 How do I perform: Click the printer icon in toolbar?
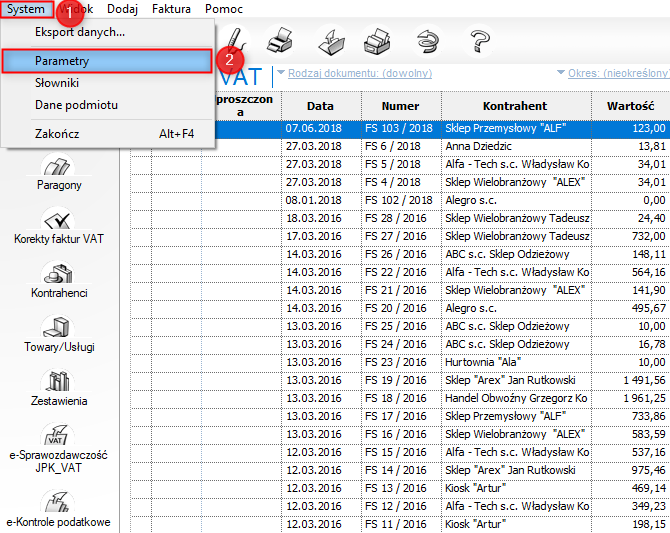(280, 41)
